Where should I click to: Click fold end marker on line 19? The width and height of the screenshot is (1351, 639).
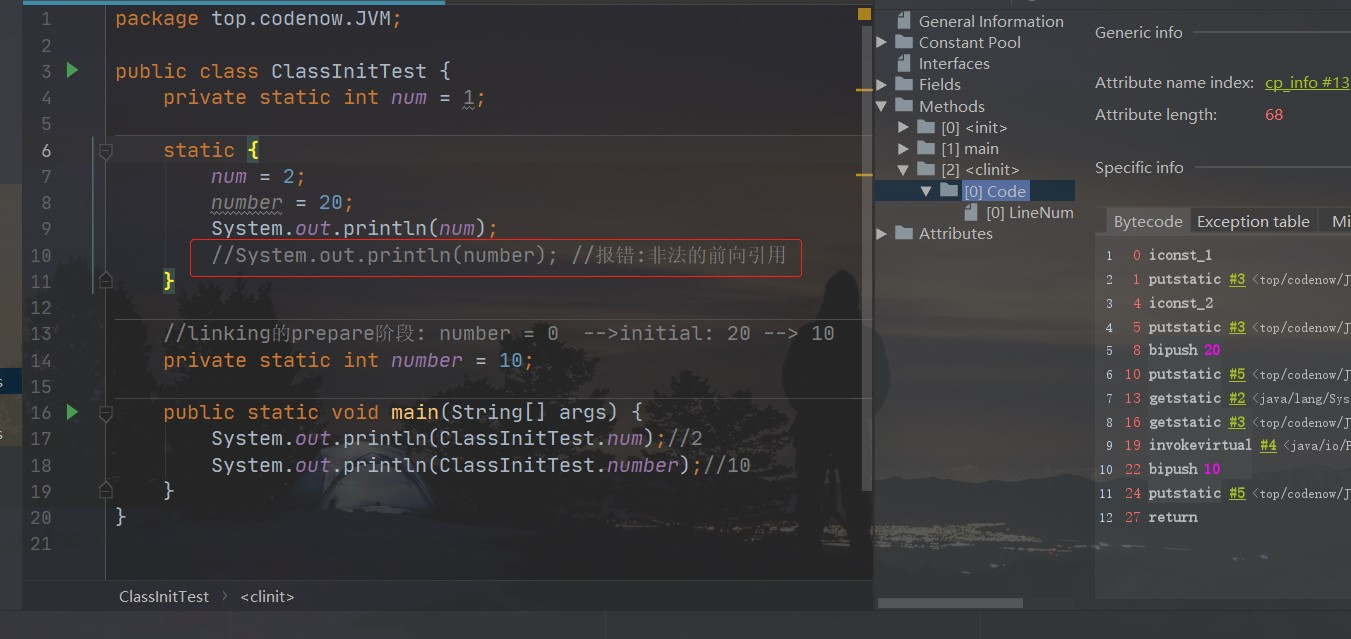(105, 490)
